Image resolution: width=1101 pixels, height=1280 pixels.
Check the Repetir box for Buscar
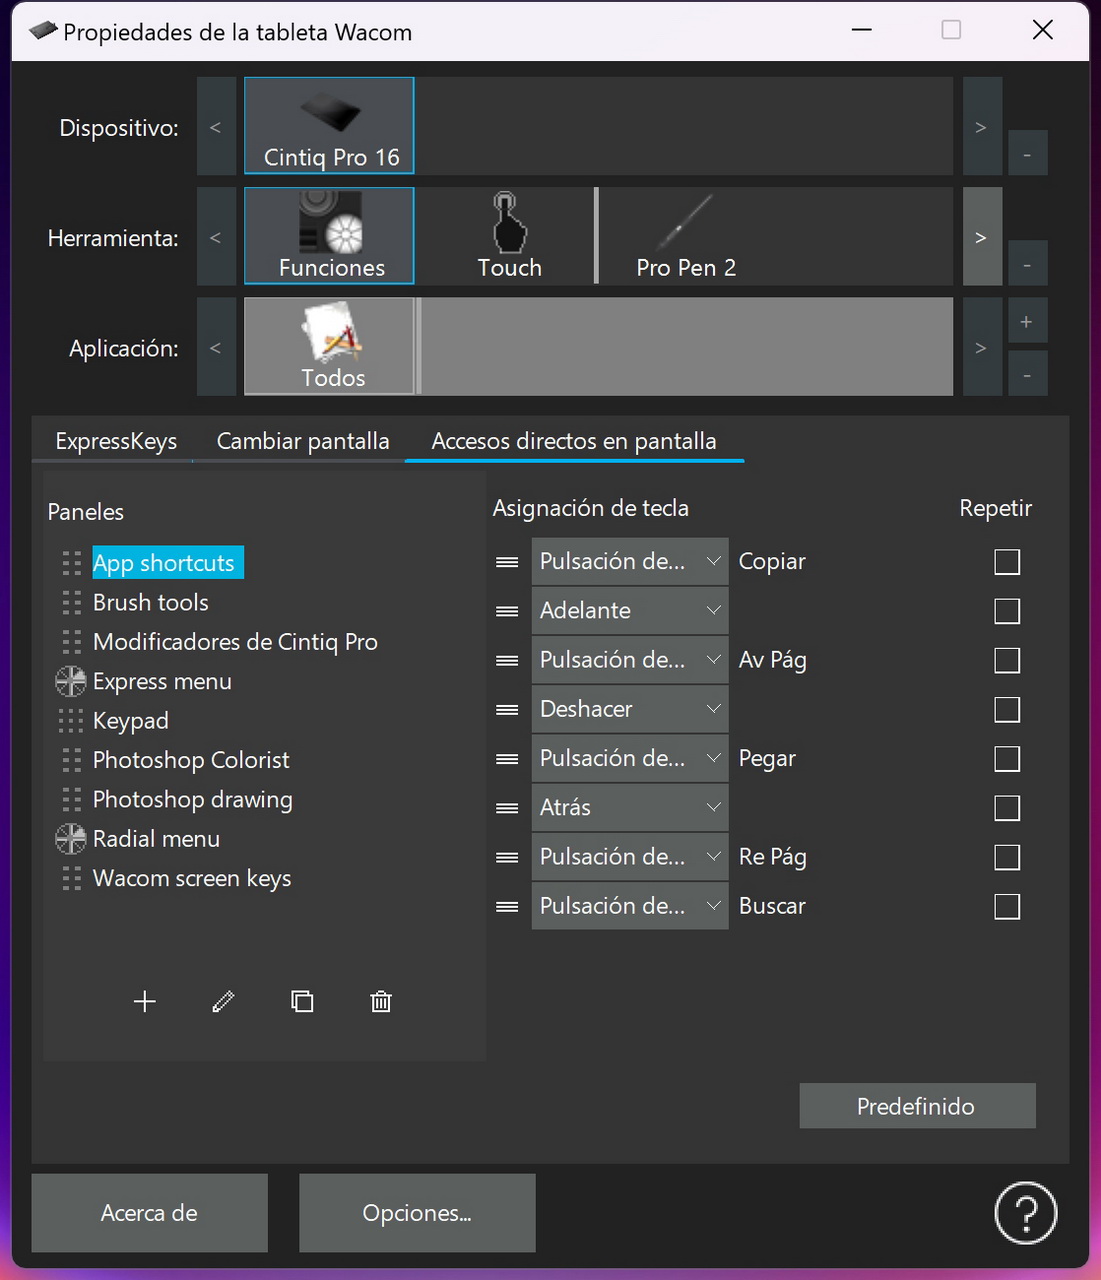coord(1007,907)
